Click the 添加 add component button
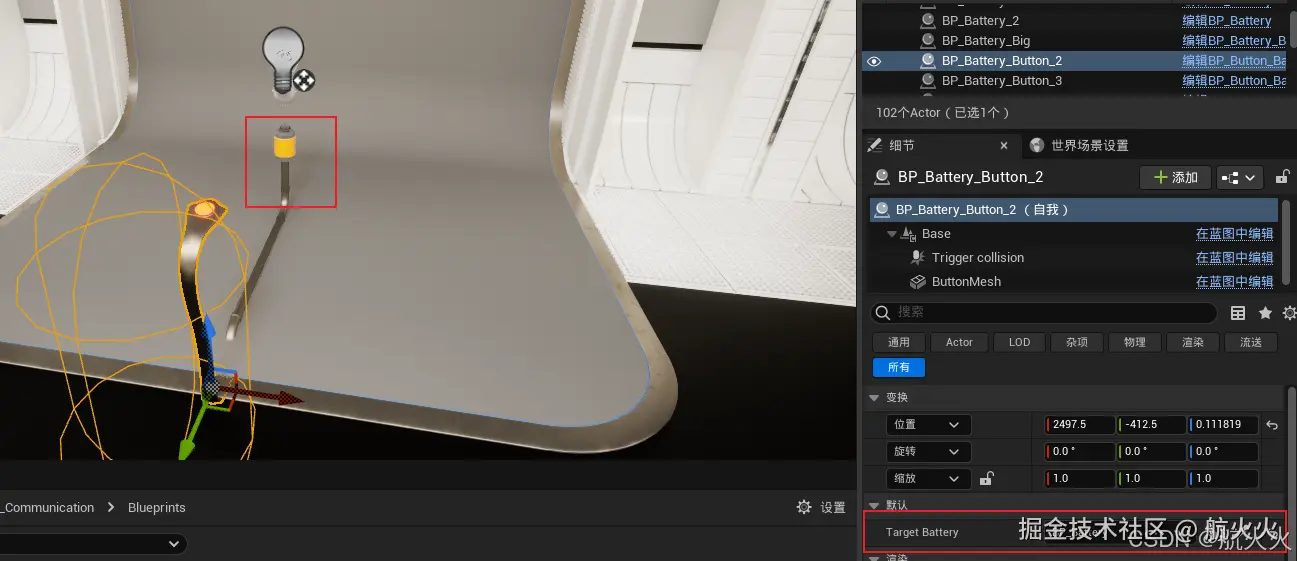 (1176, 177)
